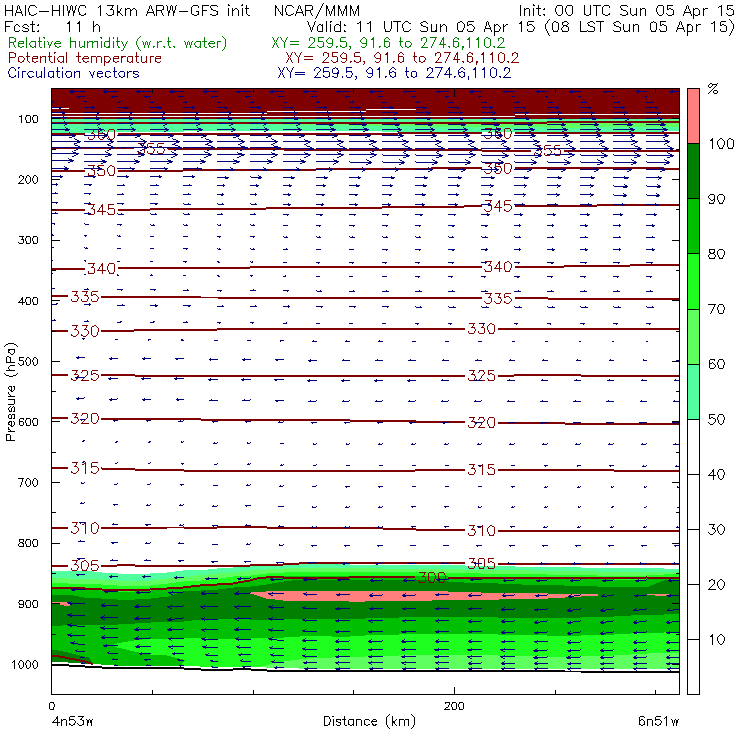This screenshot has height=740, width=740.
Task: Click the '(08 LST Sun 05 Apr 15)' text
Action: pos(639,26)
